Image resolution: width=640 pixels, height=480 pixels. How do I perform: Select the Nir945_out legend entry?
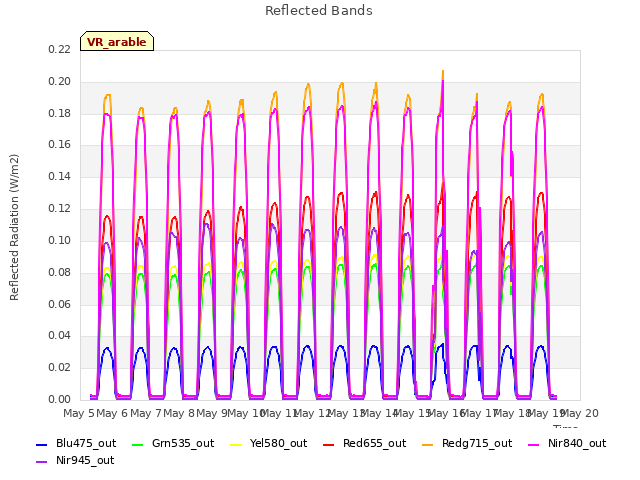[75, 460]
